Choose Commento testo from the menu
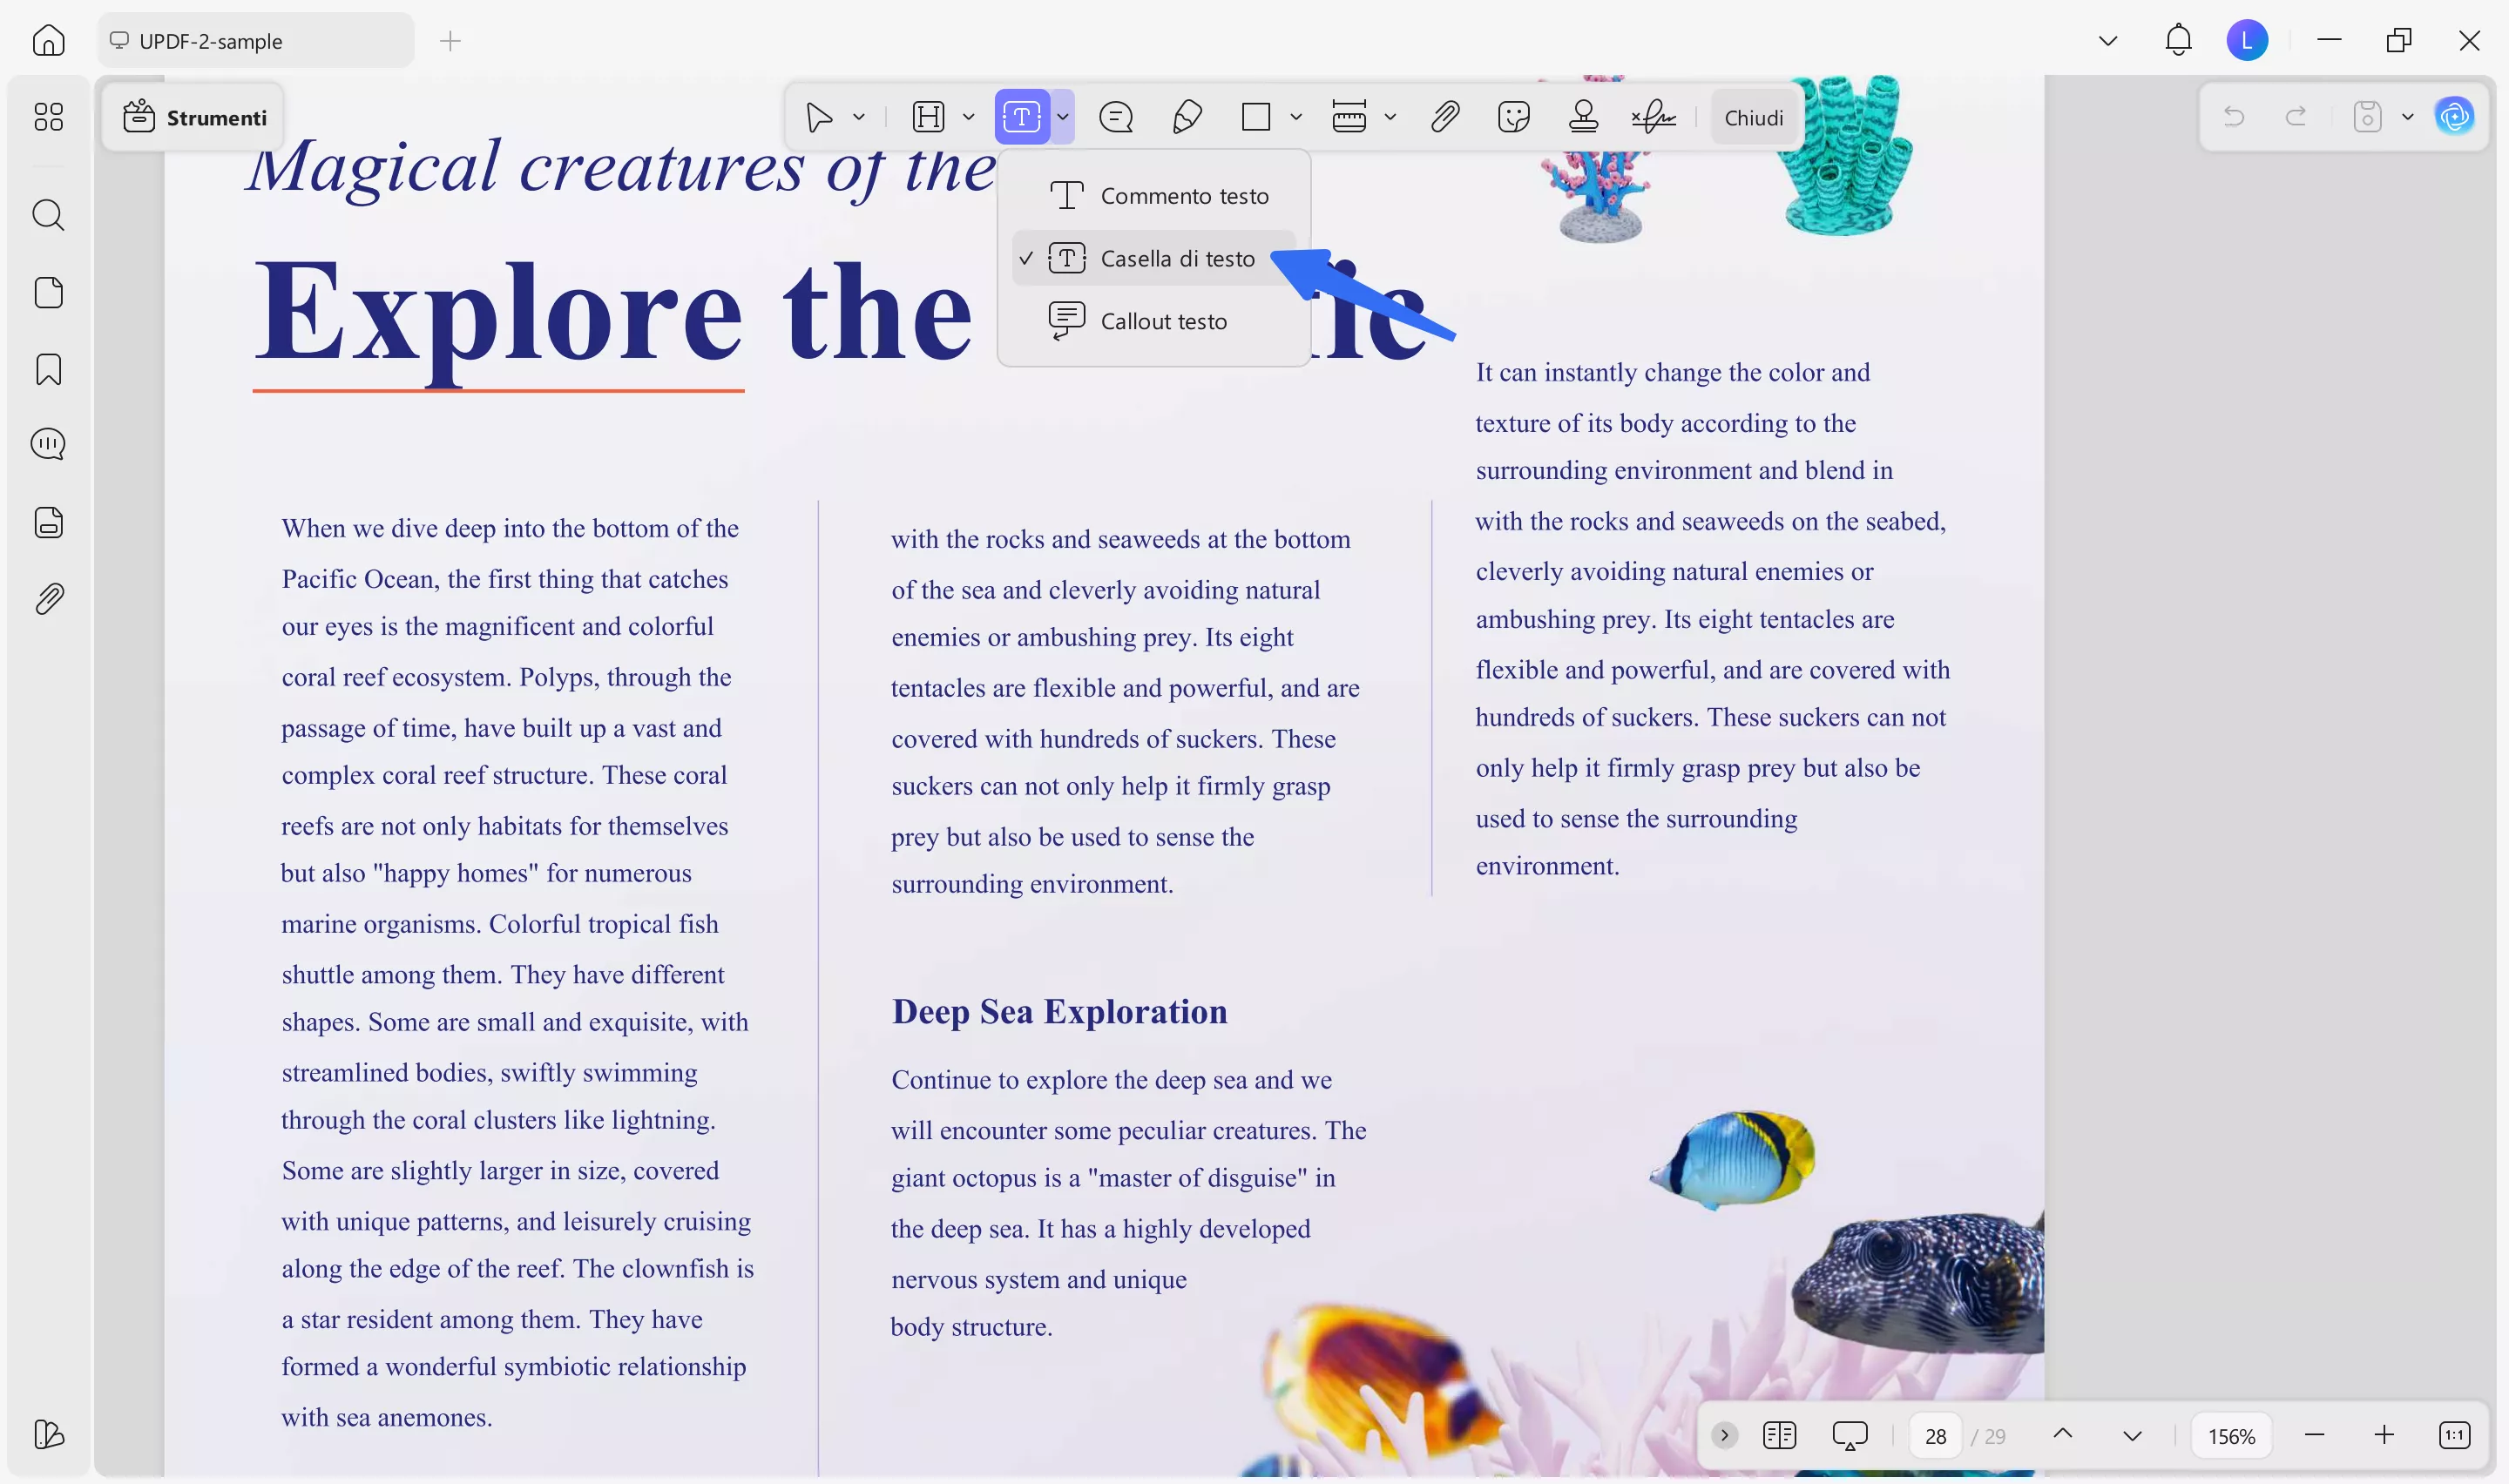Viewport: 2509px width, 1484px height. coord(1183,196)
